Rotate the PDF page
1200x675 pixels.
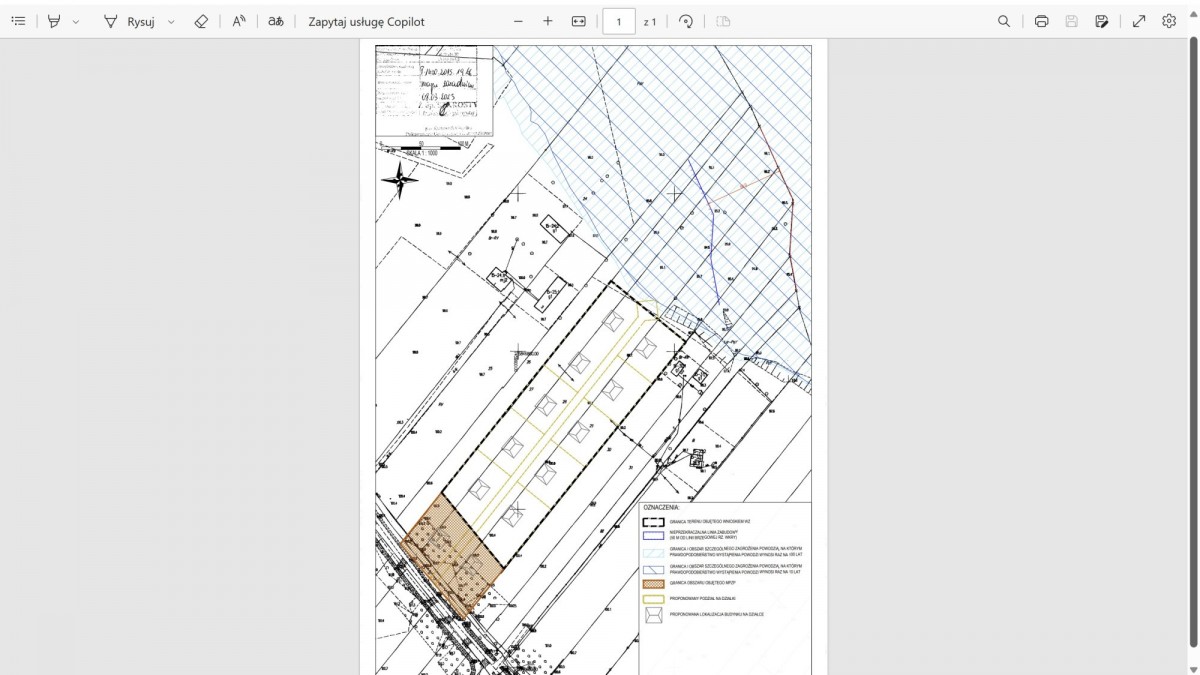(x=686, y=21)
